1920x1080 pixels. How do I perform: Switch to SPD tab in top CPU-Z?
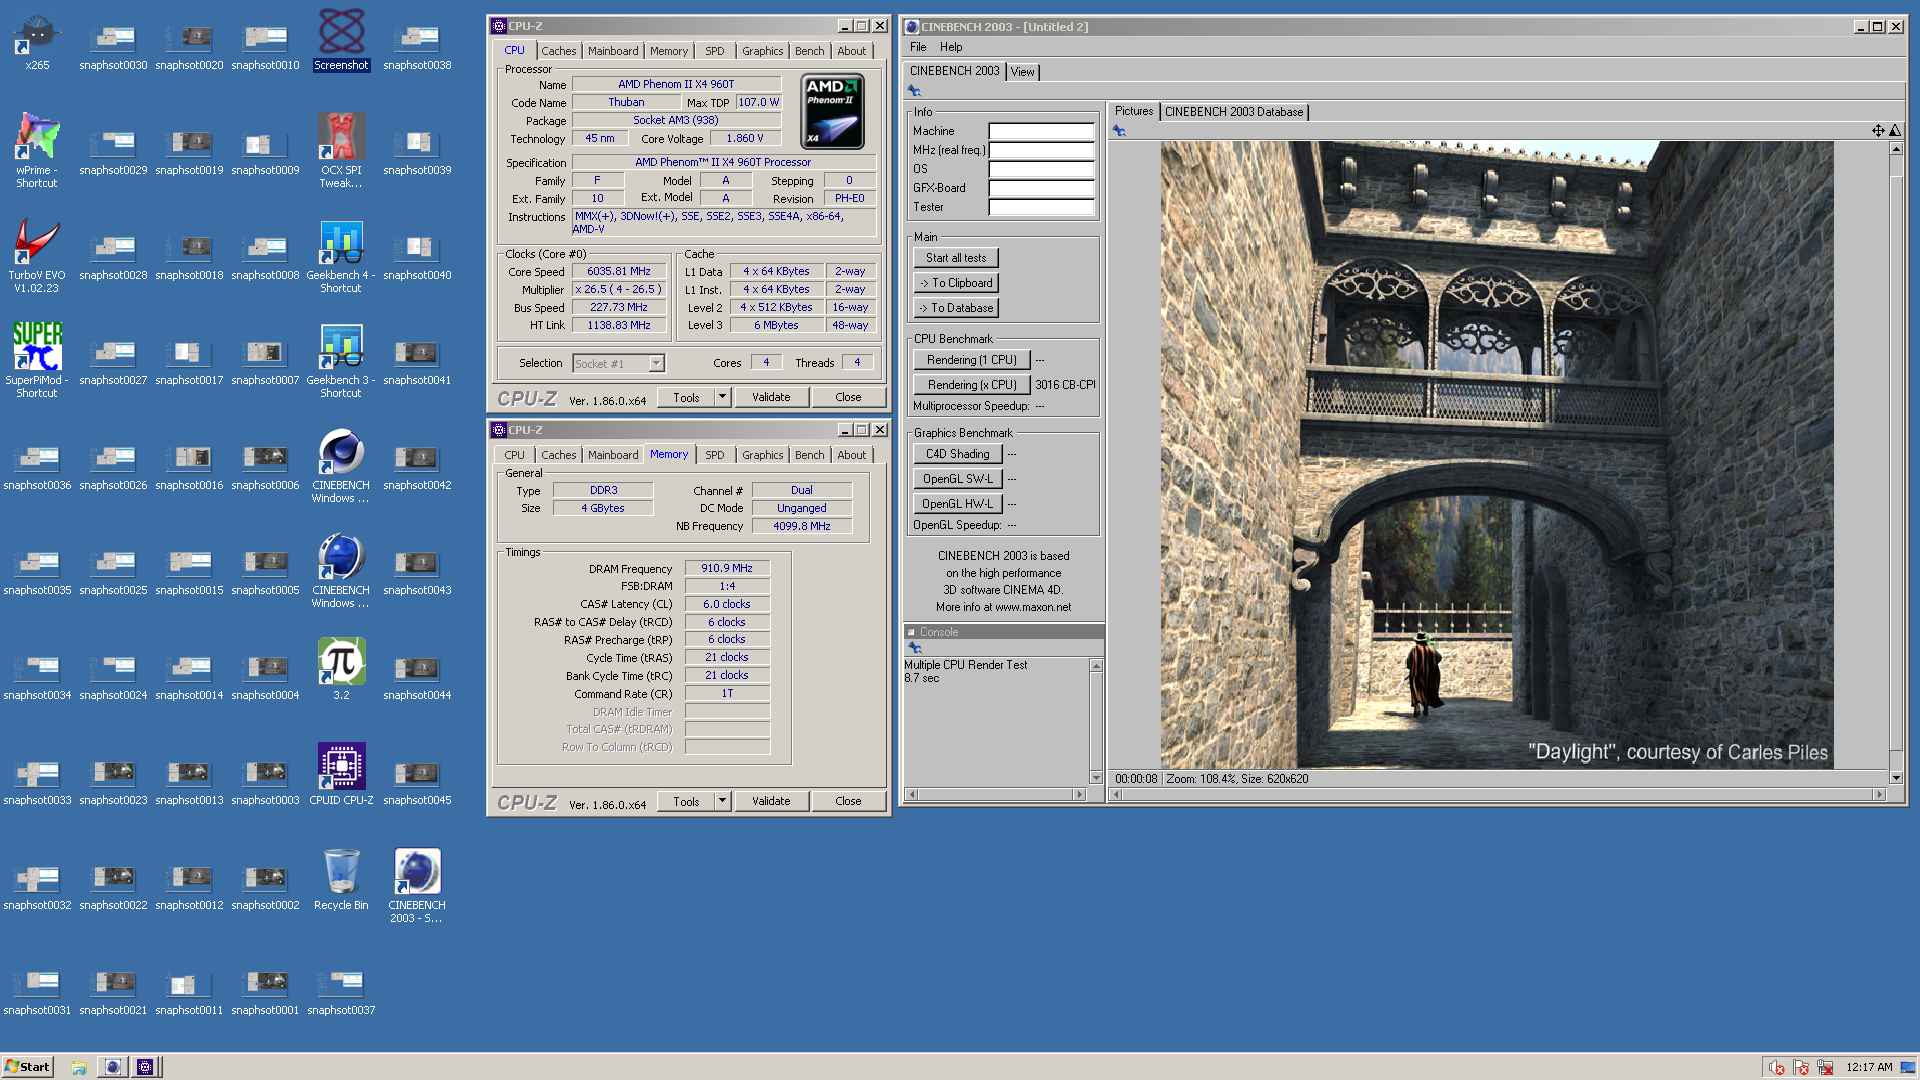coord(714,51)
